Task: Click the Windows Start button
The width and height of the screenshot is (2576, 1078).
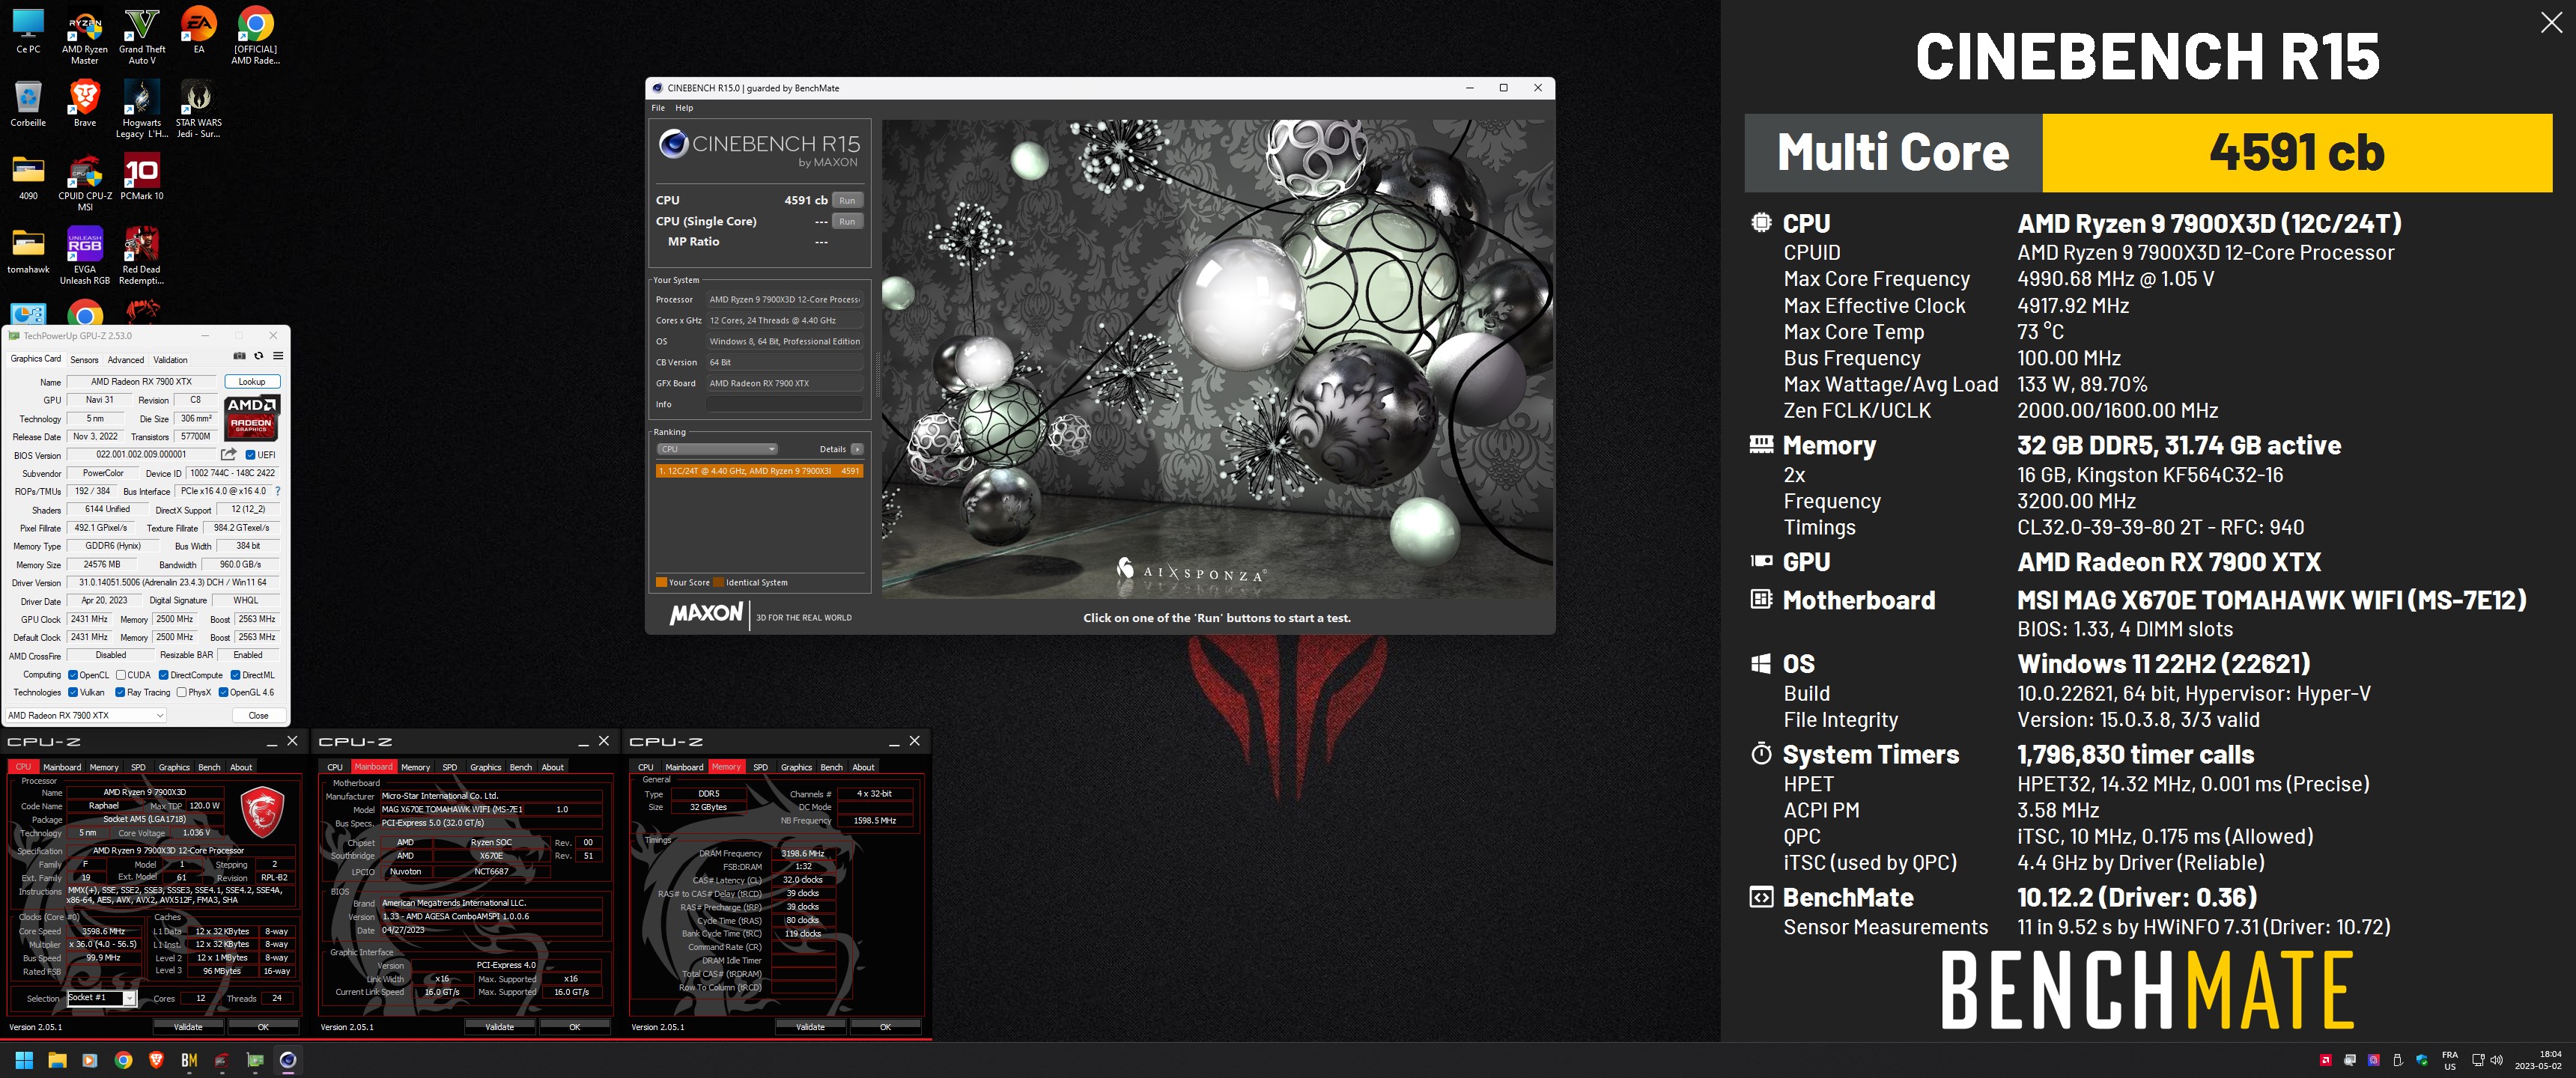Action: (24, 1060)
